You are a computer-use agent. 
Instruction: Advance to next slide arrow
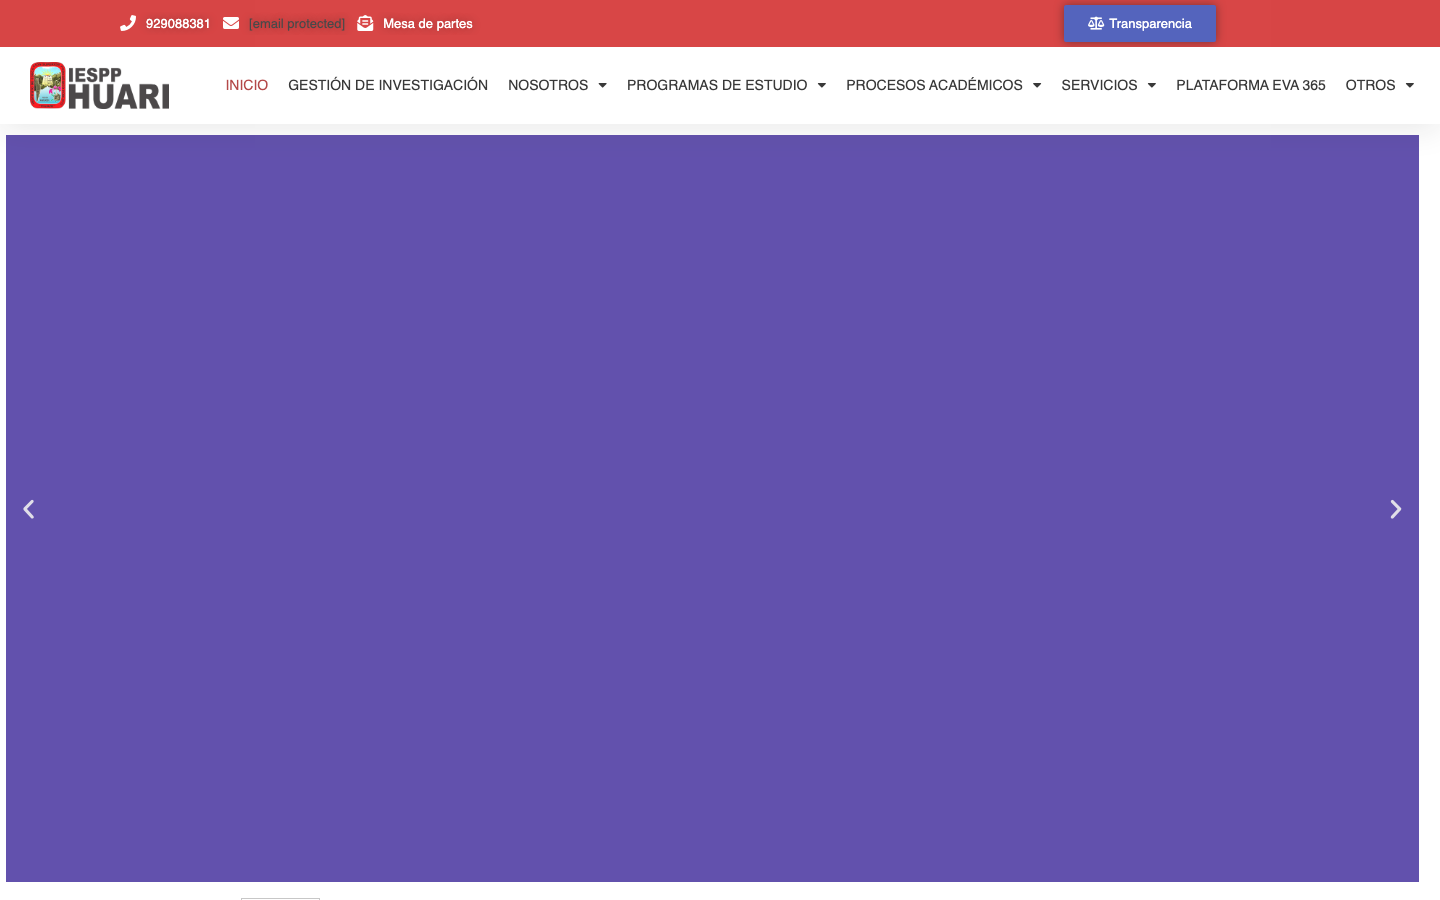point(1396,509)
